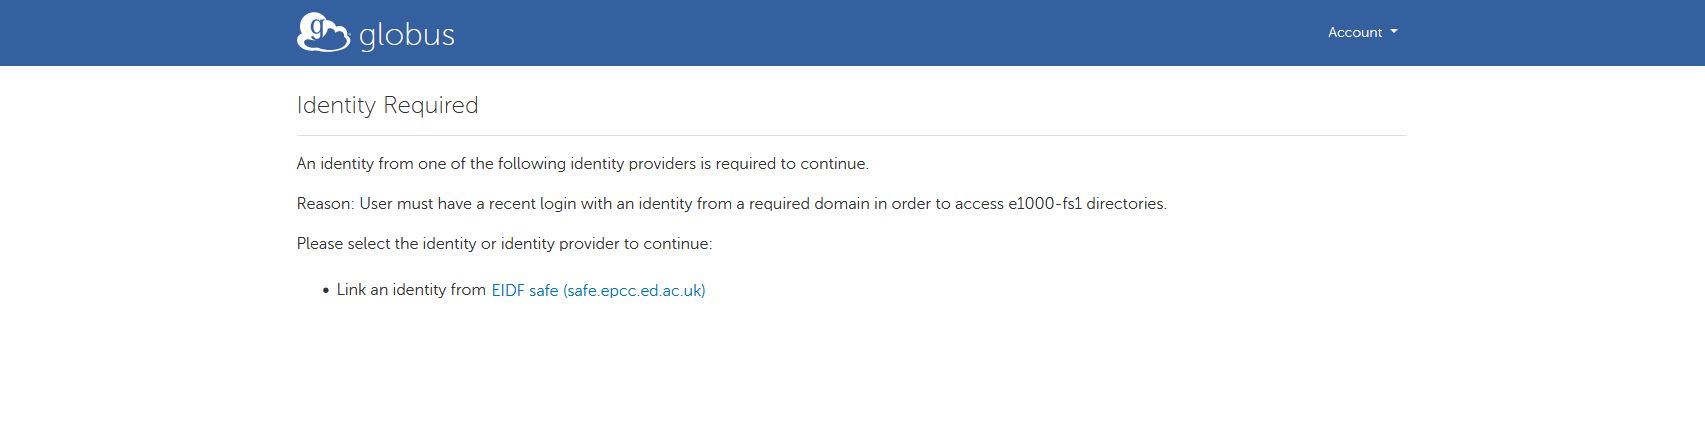Click the "g" letter inside cloud logo
The width and height of the screenshot is (1705, 424).
[x=315, y=29]
